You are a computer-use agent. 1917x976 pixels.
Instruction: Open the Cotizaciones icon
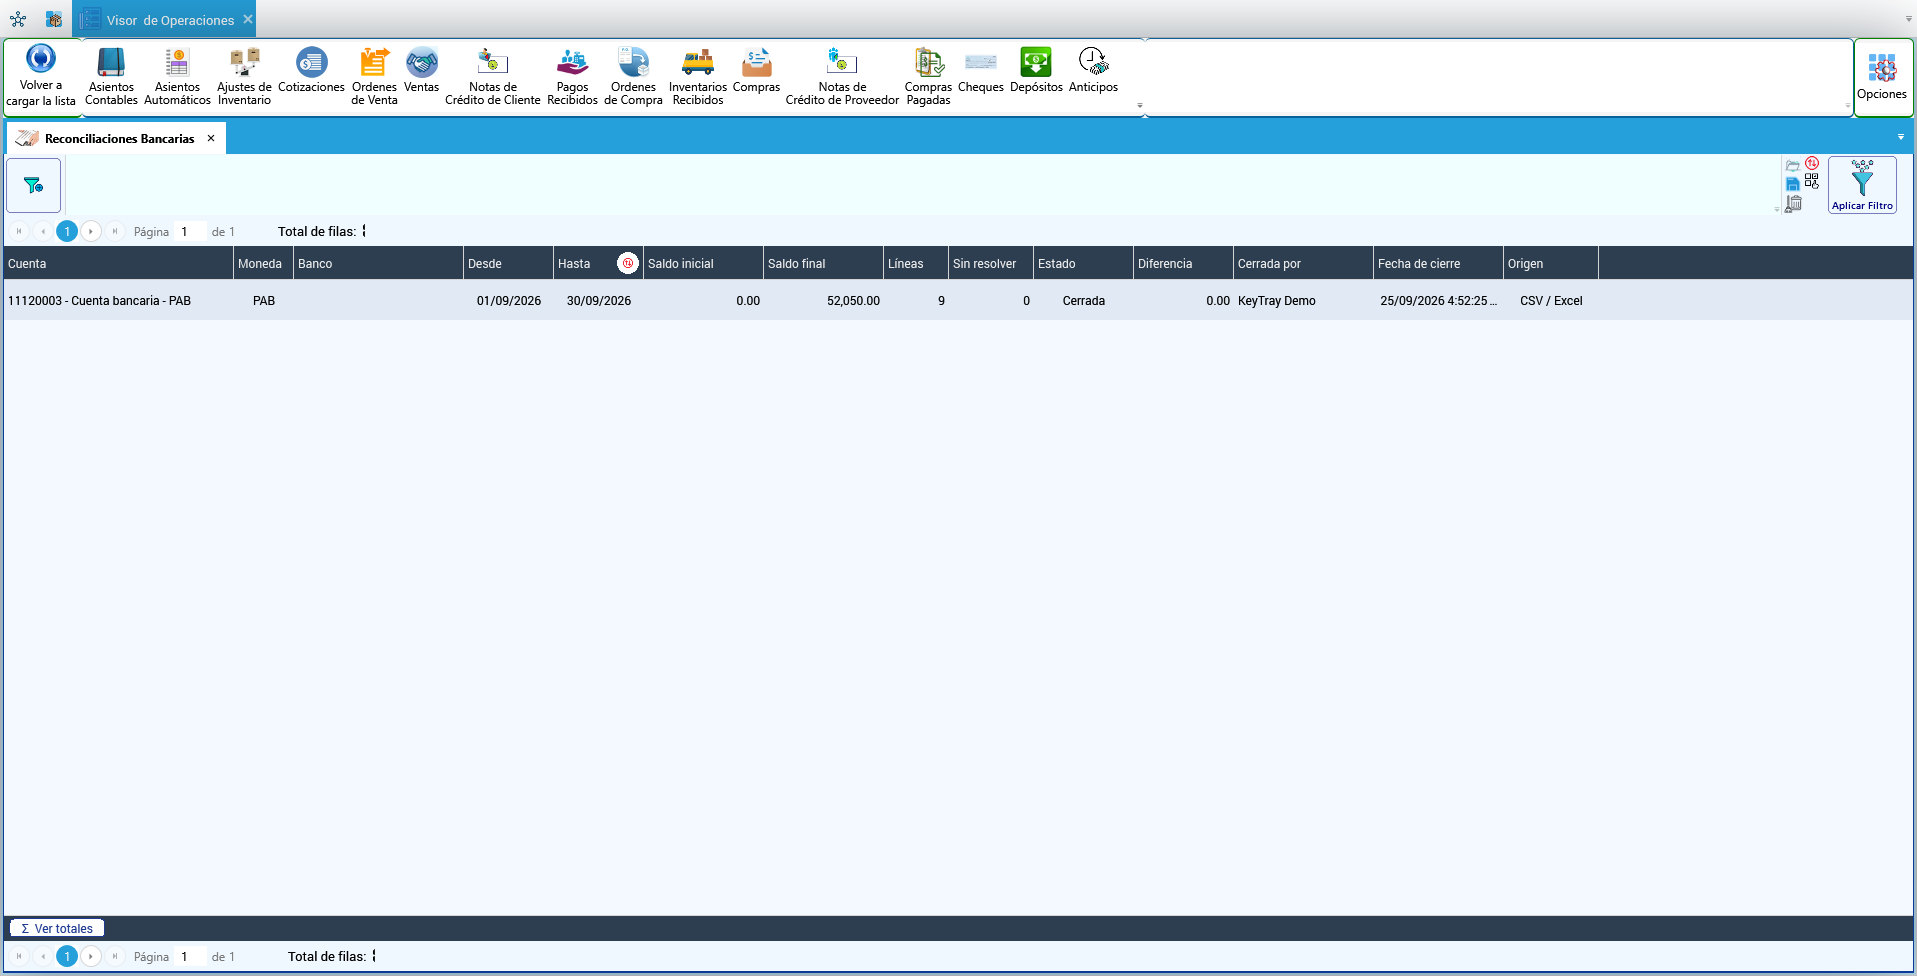click(311, 71)
